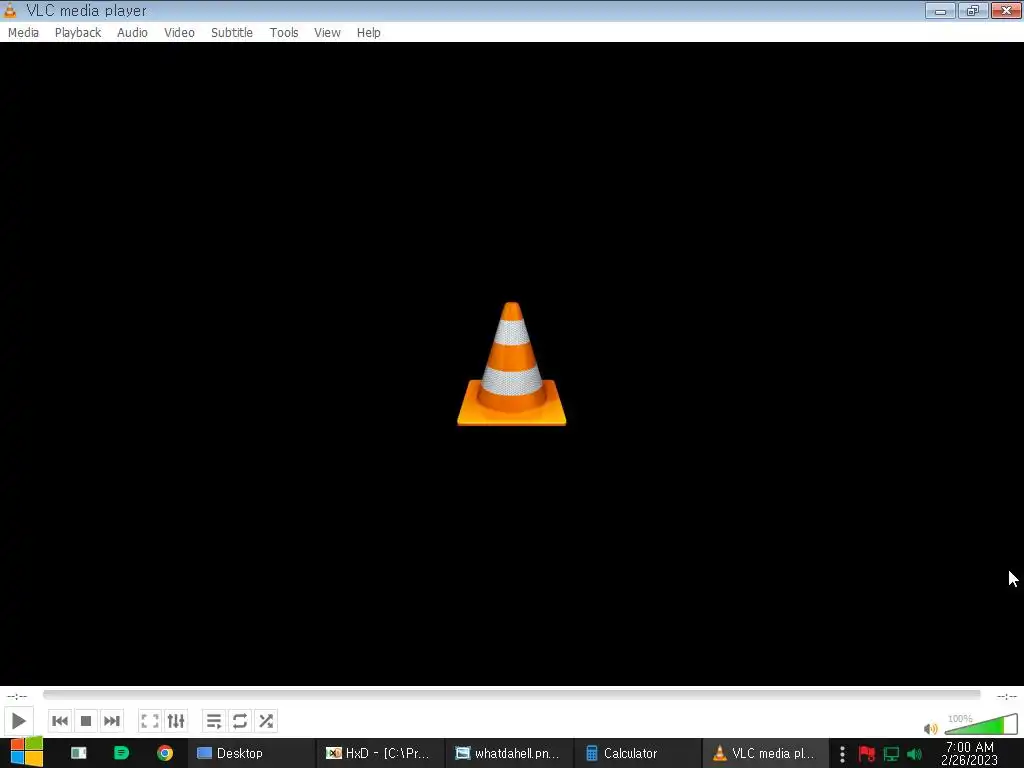Toggle shuffle random playback
The width and height of the screenshot is (1024, 768).
tap(266, 721)
